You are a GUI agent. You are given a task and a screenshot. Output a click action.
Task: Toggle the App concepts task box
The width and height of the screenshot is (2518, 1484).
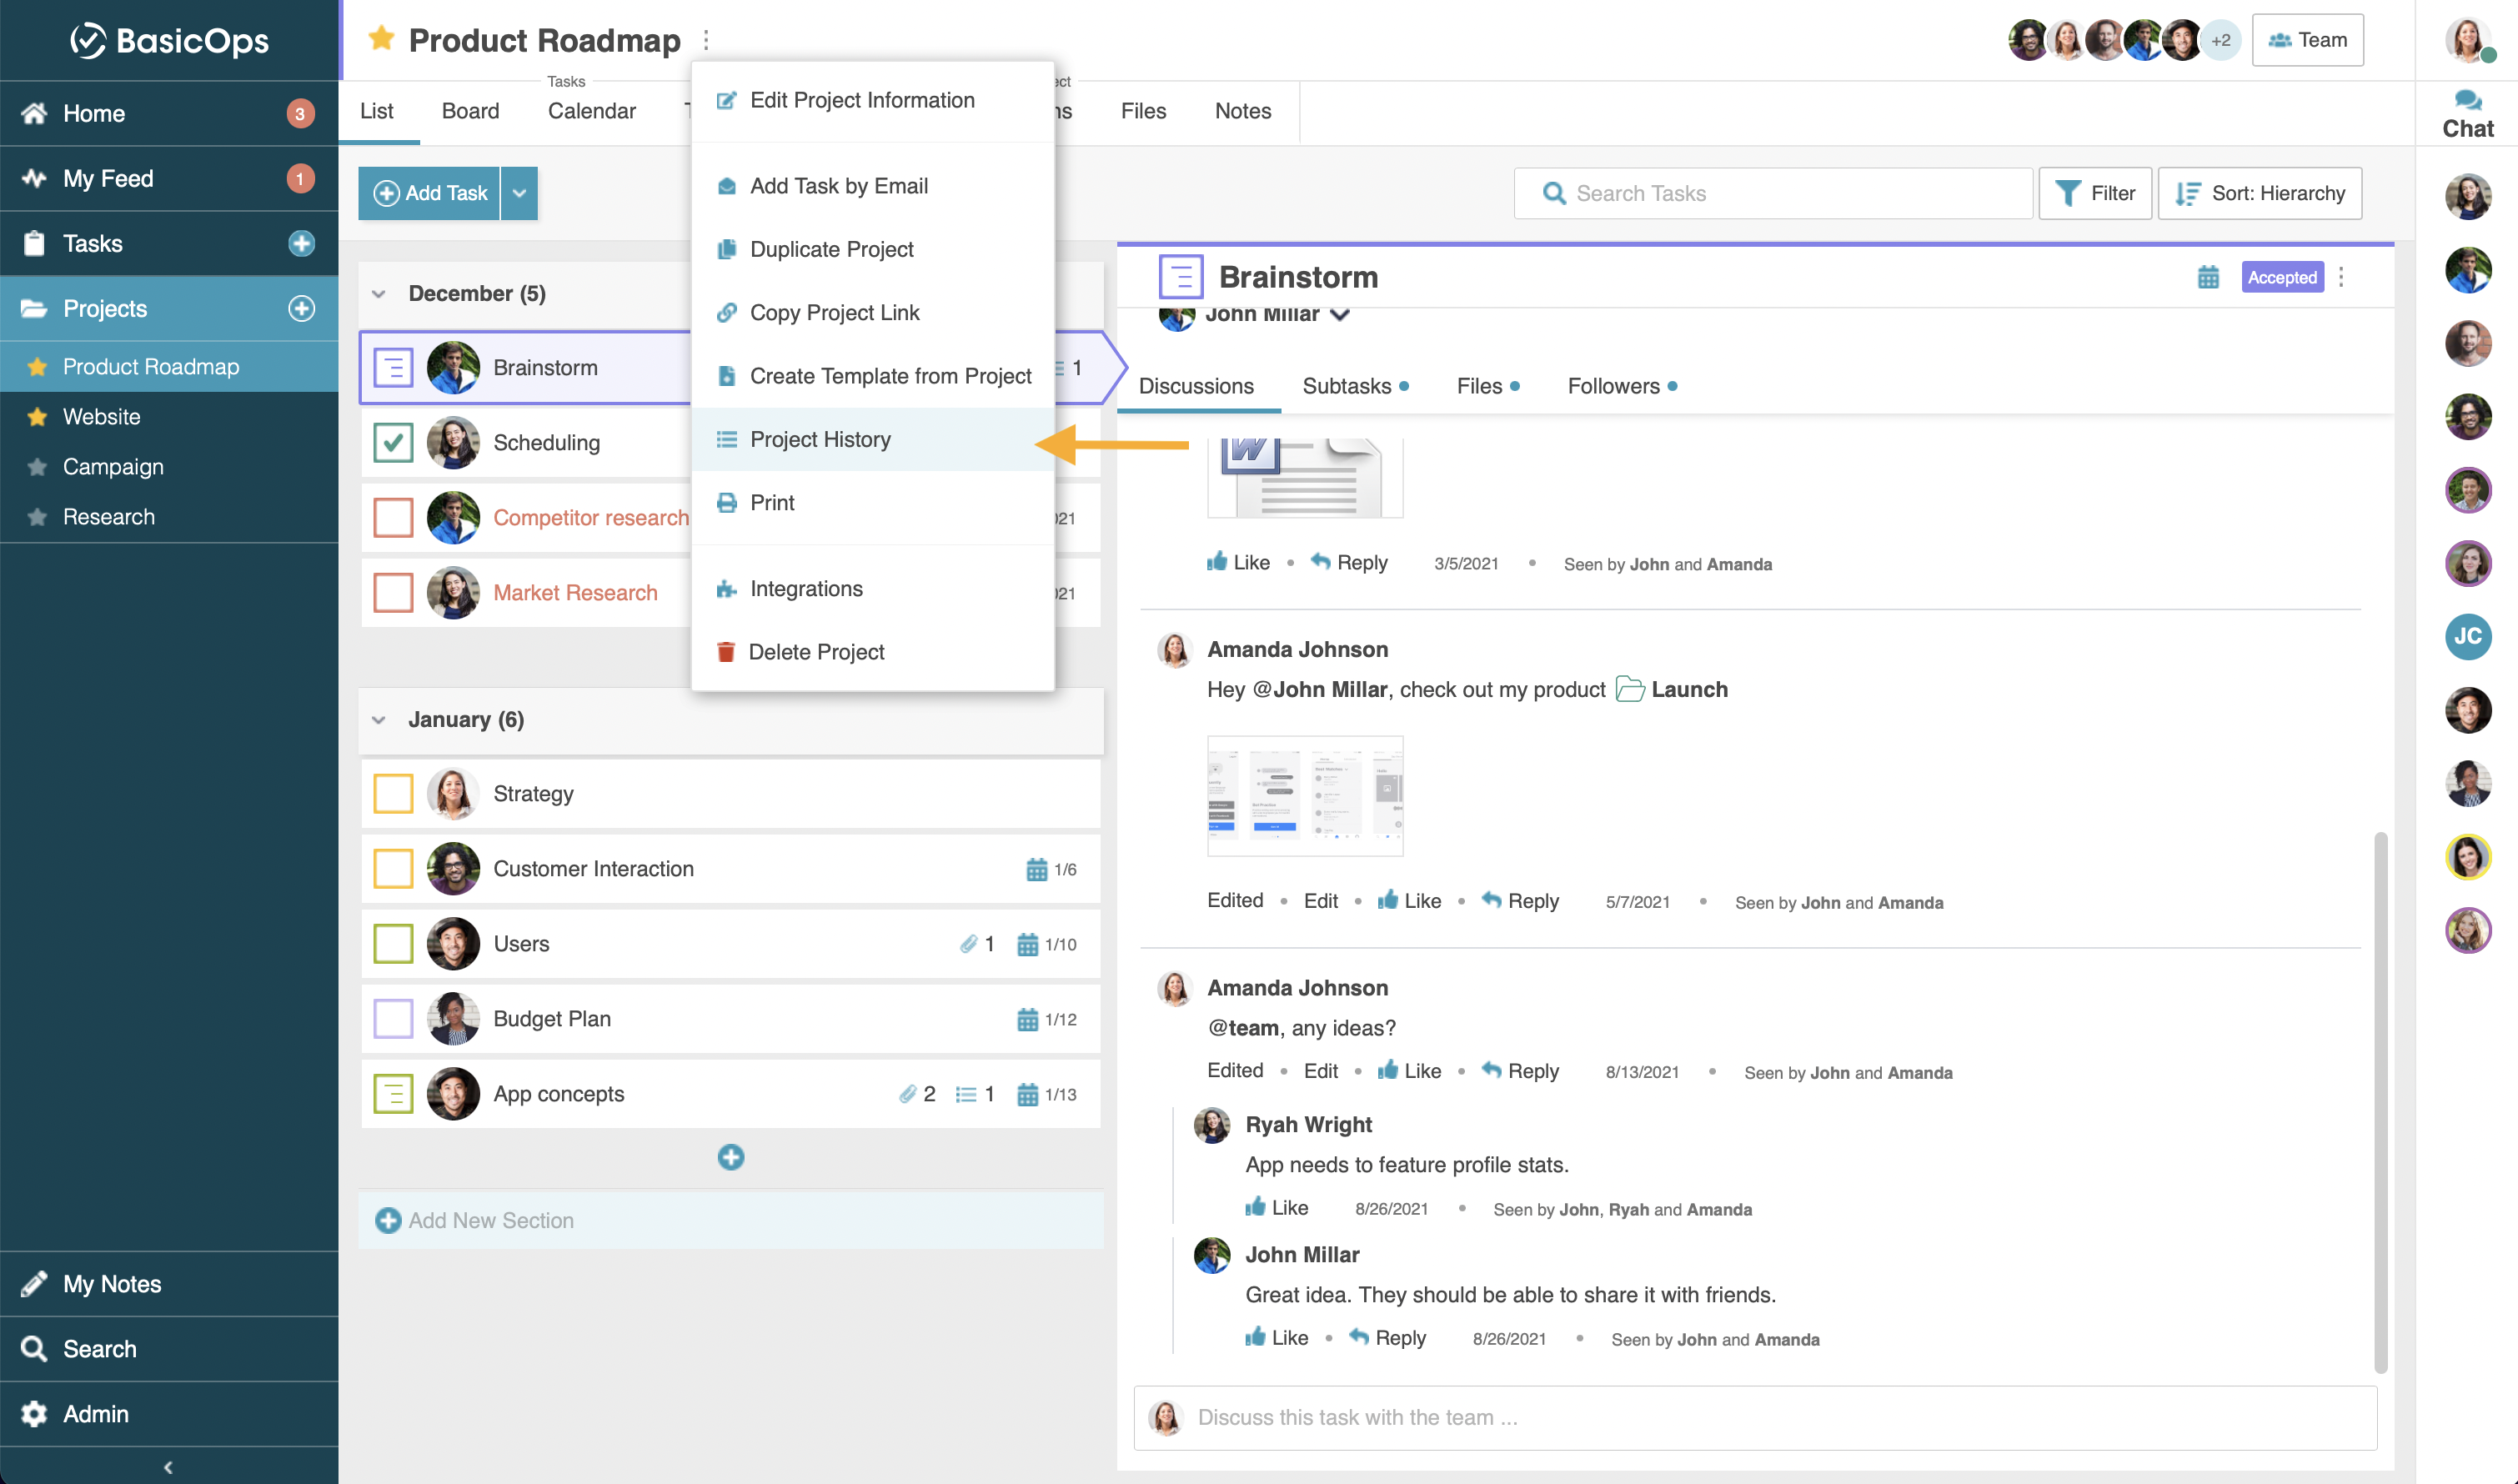pyautogui.click(x=393, y=1093)
